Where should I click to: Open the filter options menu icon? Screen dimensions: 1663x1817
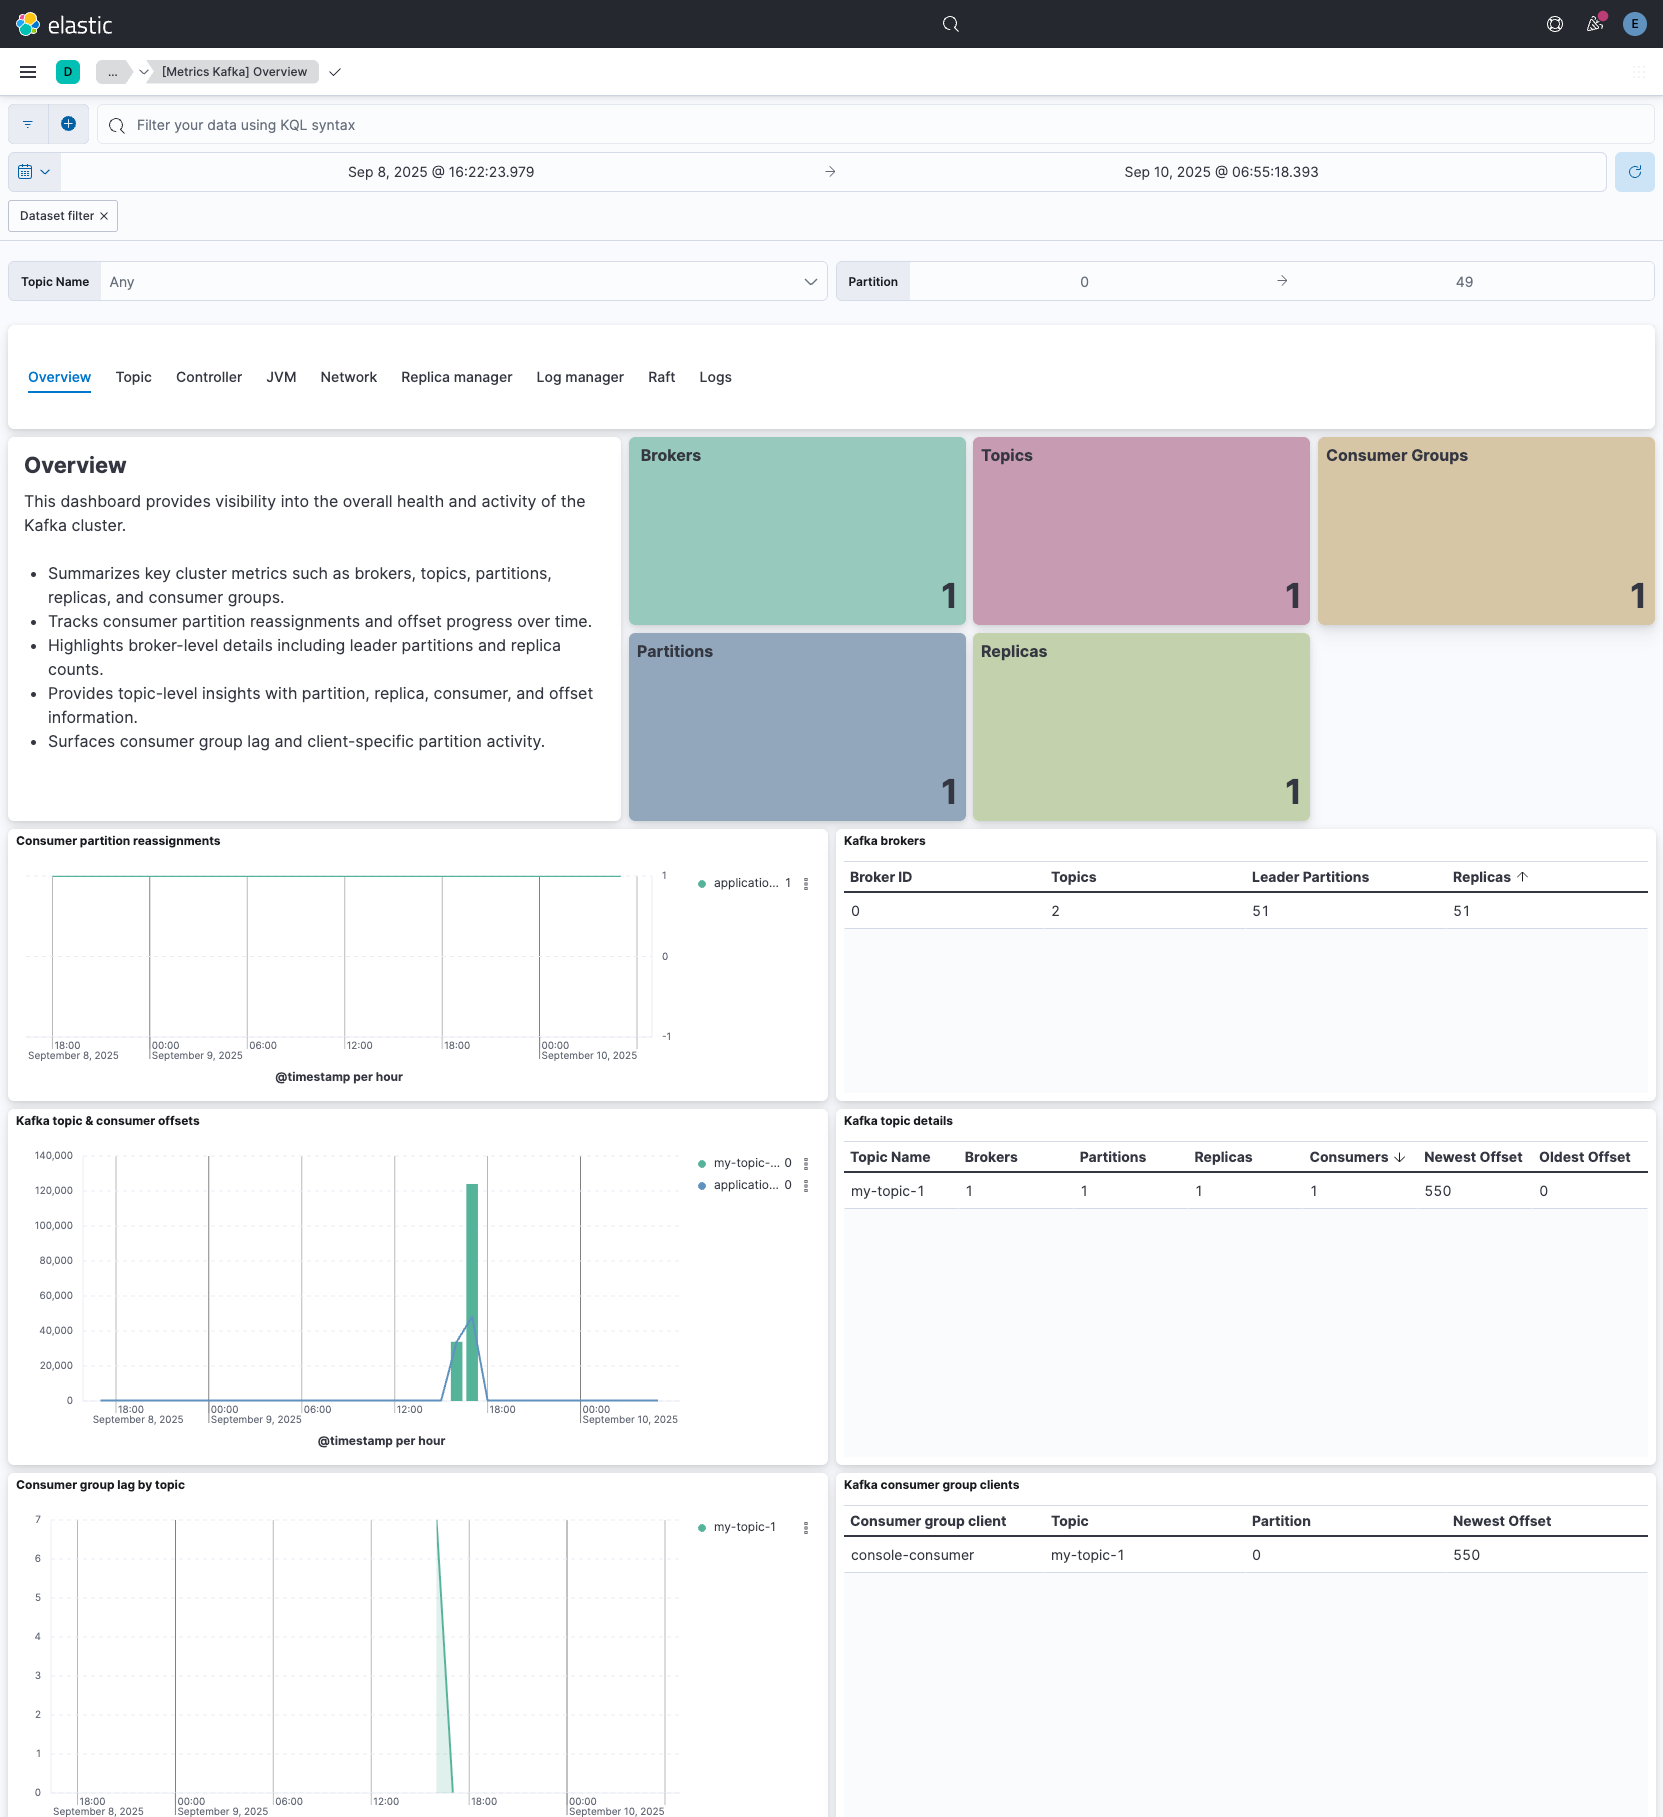[28, 124]
